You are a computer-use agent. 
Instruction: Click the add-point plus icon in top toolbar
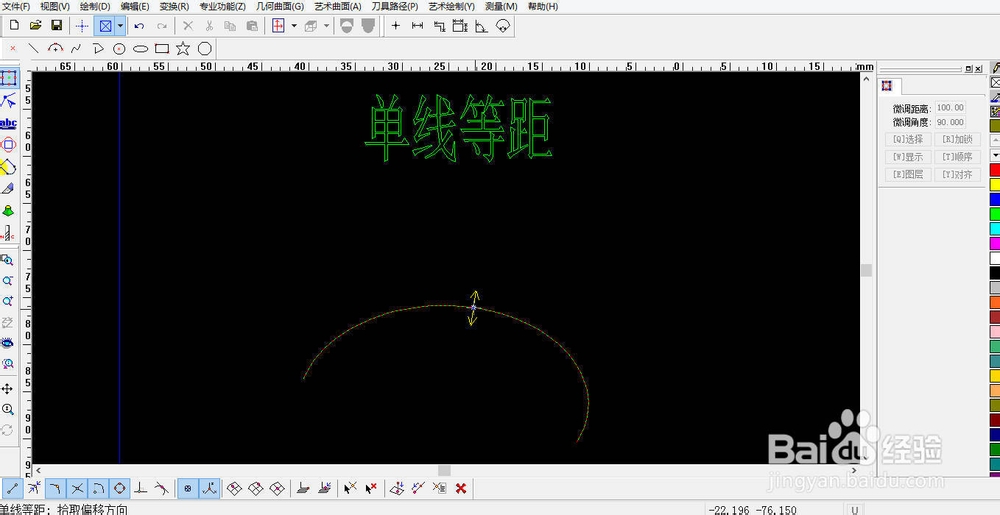(396, 26)
